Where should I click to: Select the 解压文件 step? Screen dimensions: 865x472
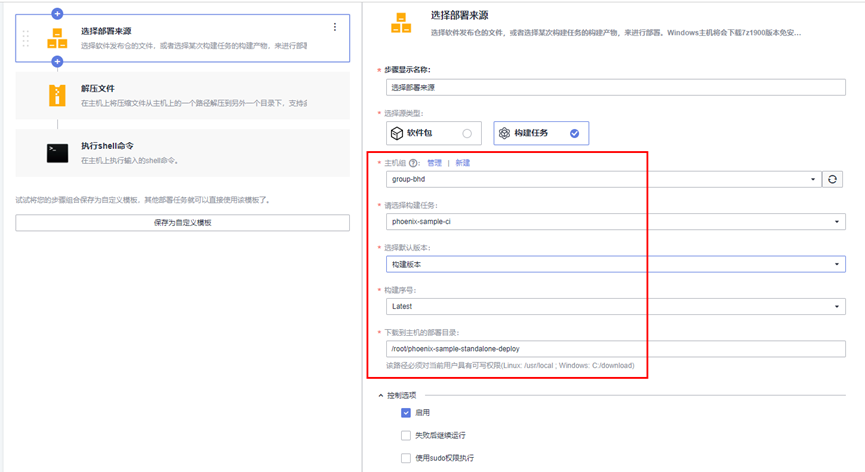click(183, 95)
